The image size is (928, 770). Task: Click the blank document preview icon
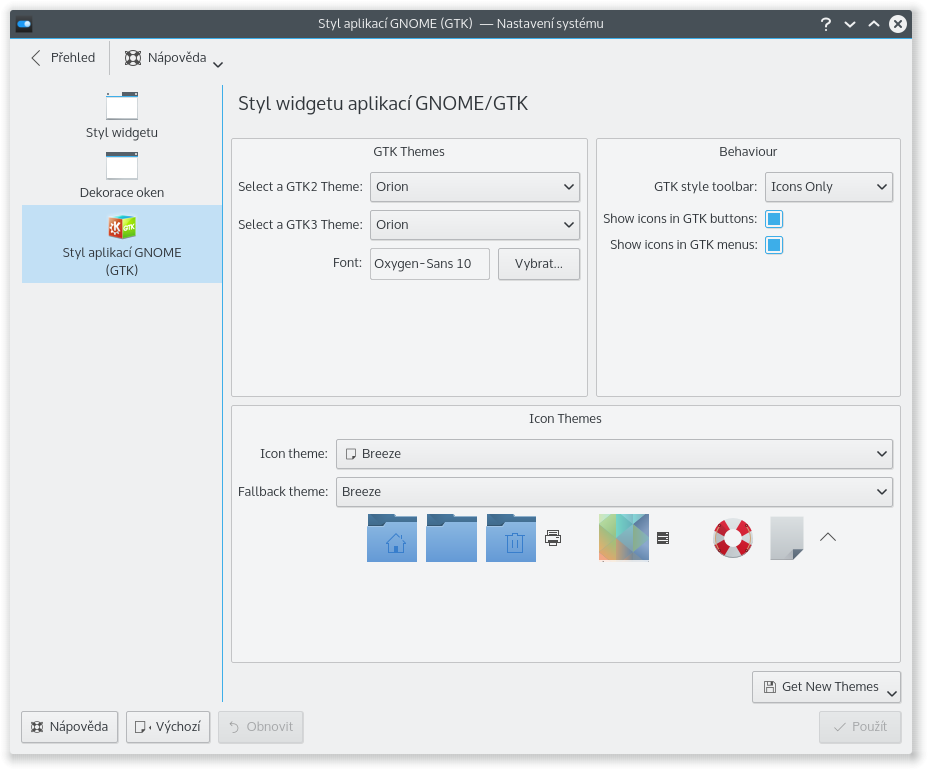[787, 538]
